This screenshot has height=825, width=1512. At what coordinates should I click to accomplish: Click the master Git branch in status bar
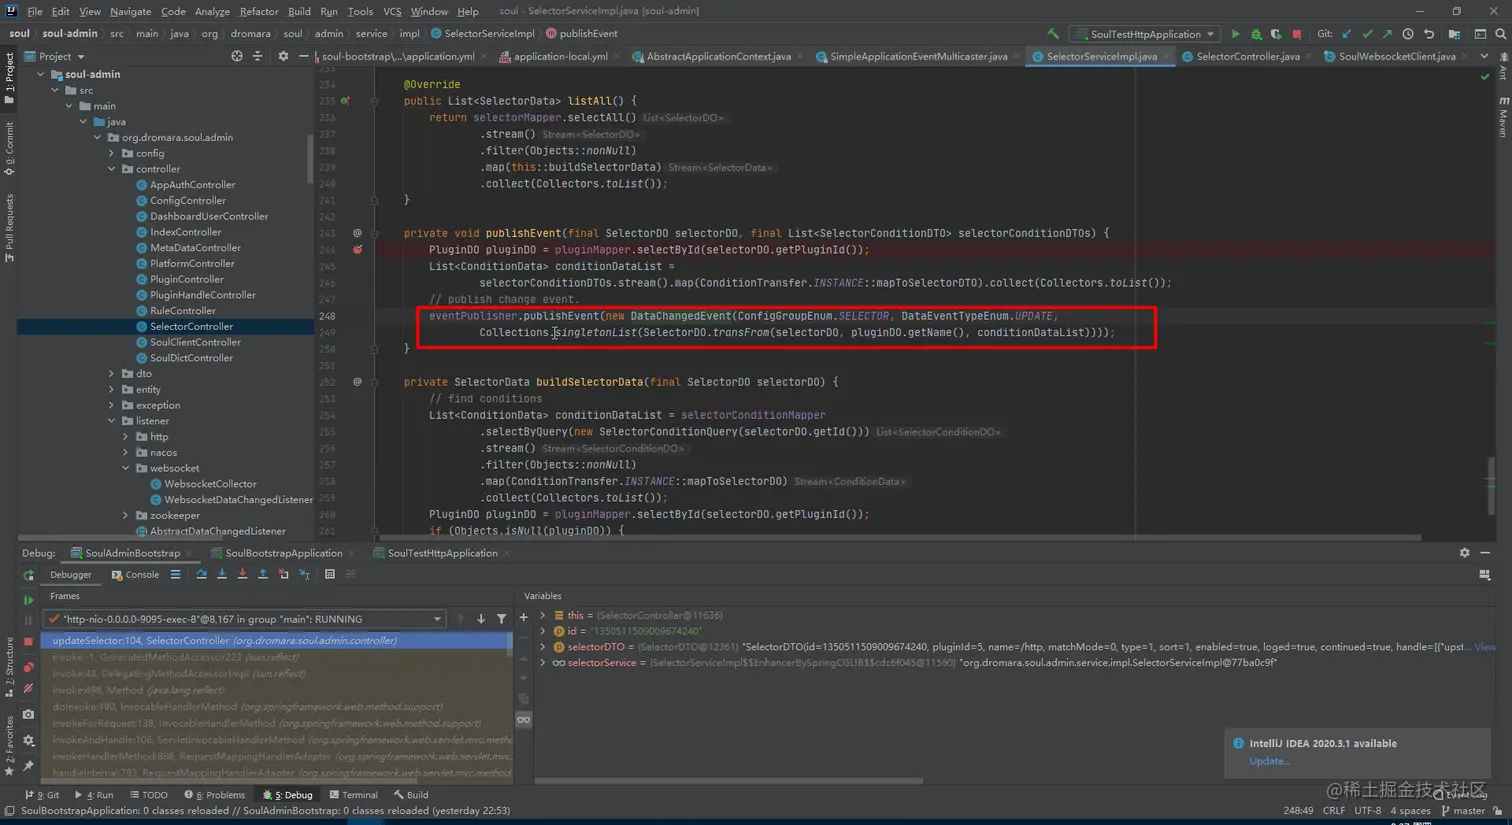(1462, 811)
